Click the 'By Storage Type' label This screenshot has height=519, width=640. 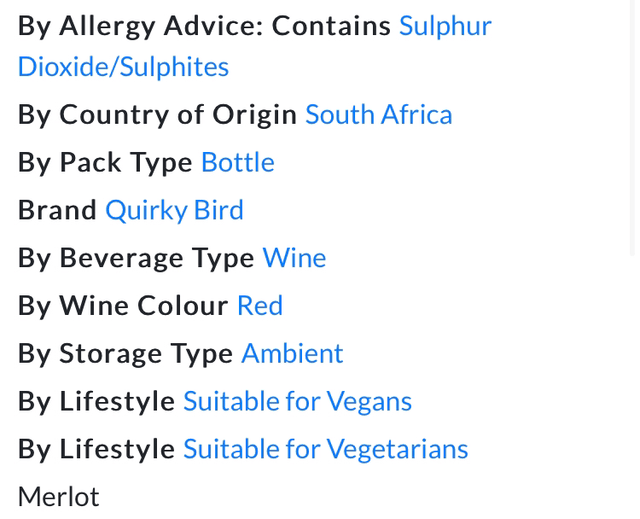[125, 354]
